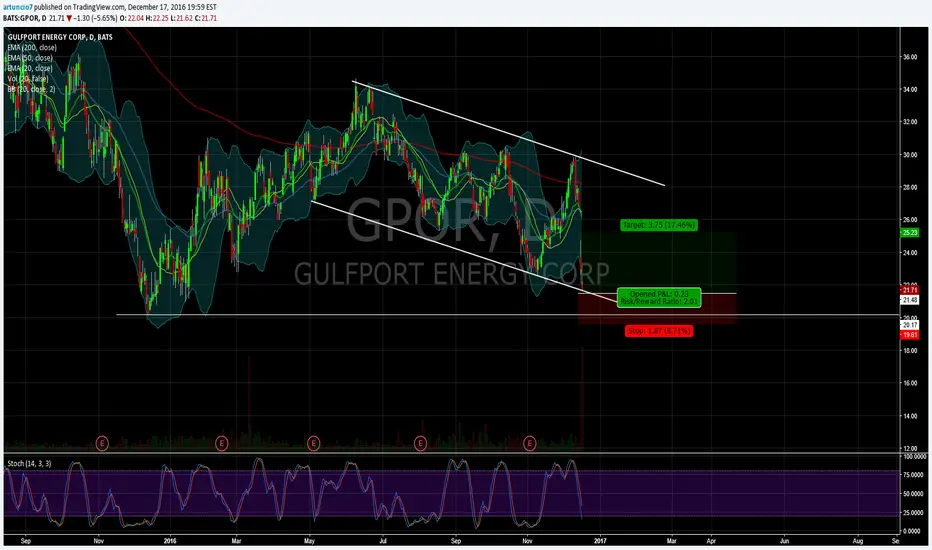Click the H:22.25 high value in header
This screenshot has height=550, width=932.
[x=156, y=18]
